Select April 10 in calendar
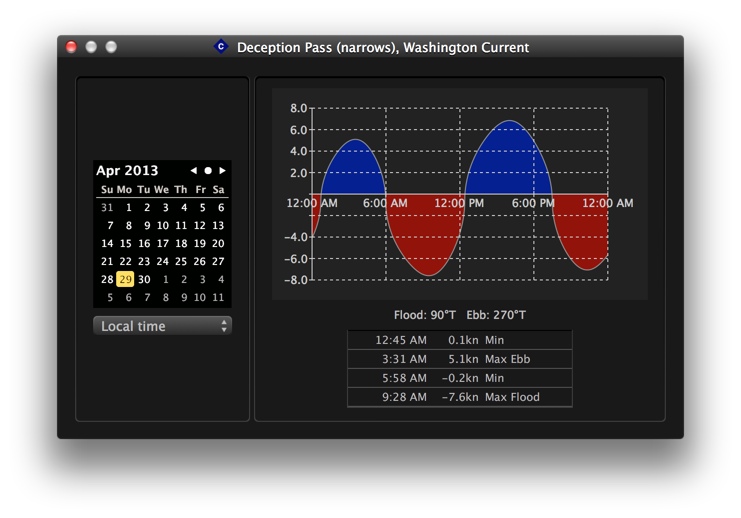 (x=163, y=225)
